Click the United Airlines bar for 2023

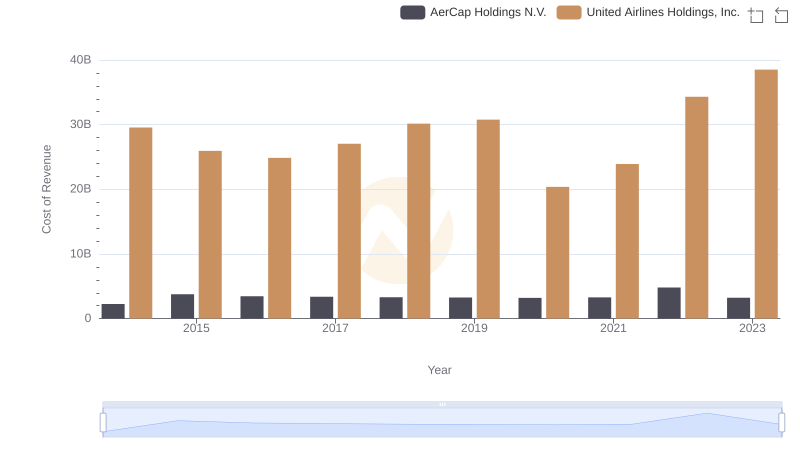click(766, 194)
